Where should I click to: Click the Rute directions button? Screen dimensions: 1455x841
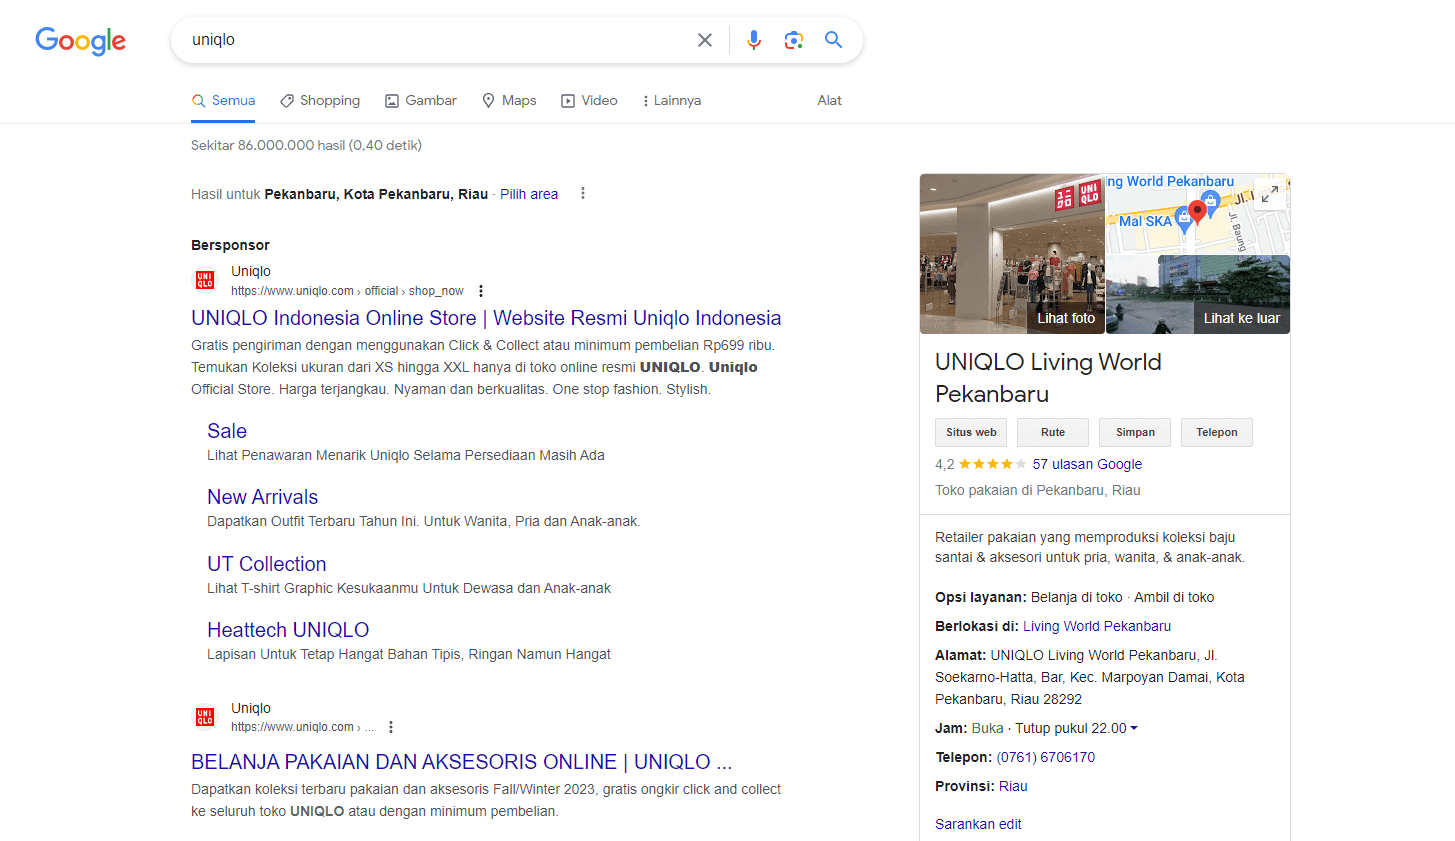(x=1053, y=432)
